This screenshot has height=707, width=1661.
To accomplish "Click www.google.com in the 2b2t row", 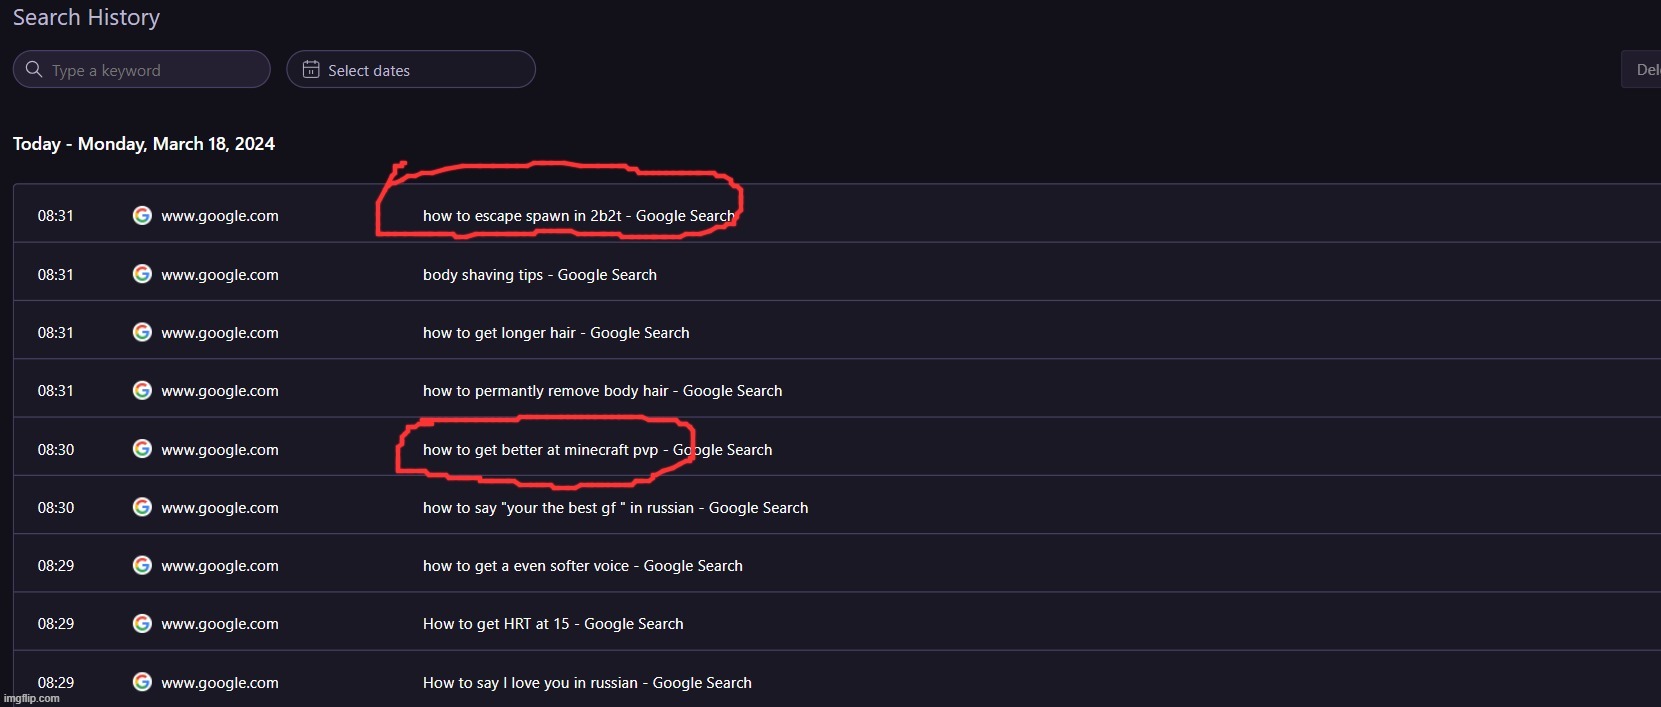I will (x=220, y=215).
